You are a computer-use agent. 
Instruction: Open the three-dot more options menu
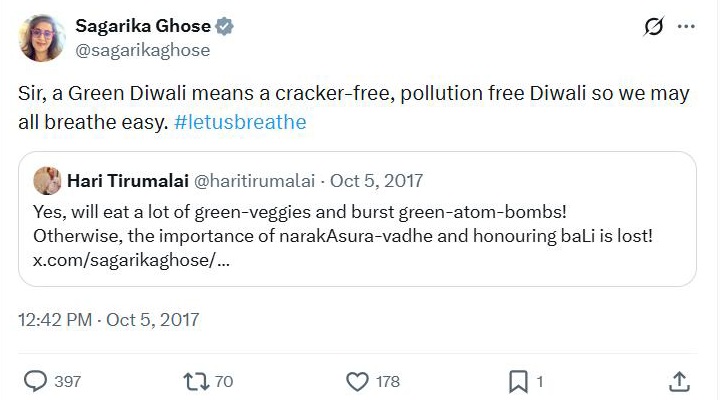click(x=686, y=28)
